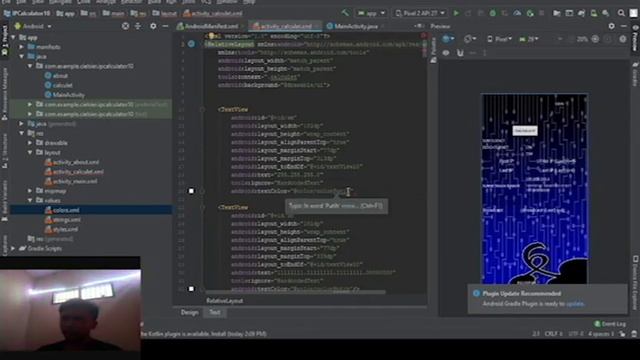Expand the mipmap folder
This screenshot has height=360, width=640.
click(30, 191)
